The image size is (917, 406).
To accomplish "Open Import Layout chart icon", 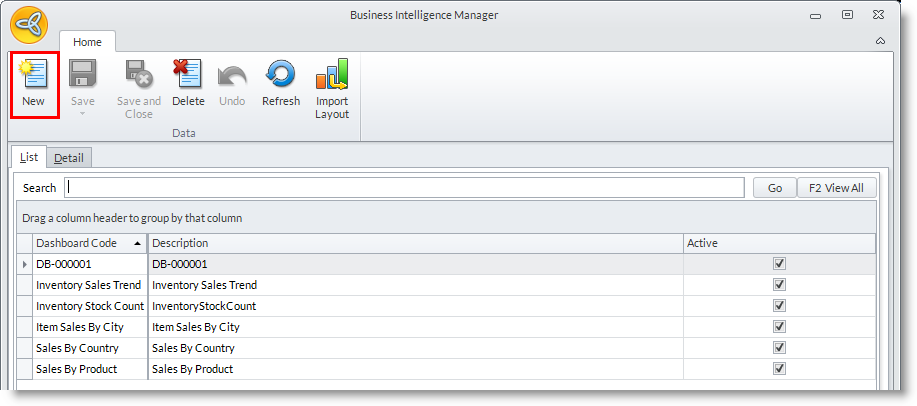I will click(x=331, y=75).
